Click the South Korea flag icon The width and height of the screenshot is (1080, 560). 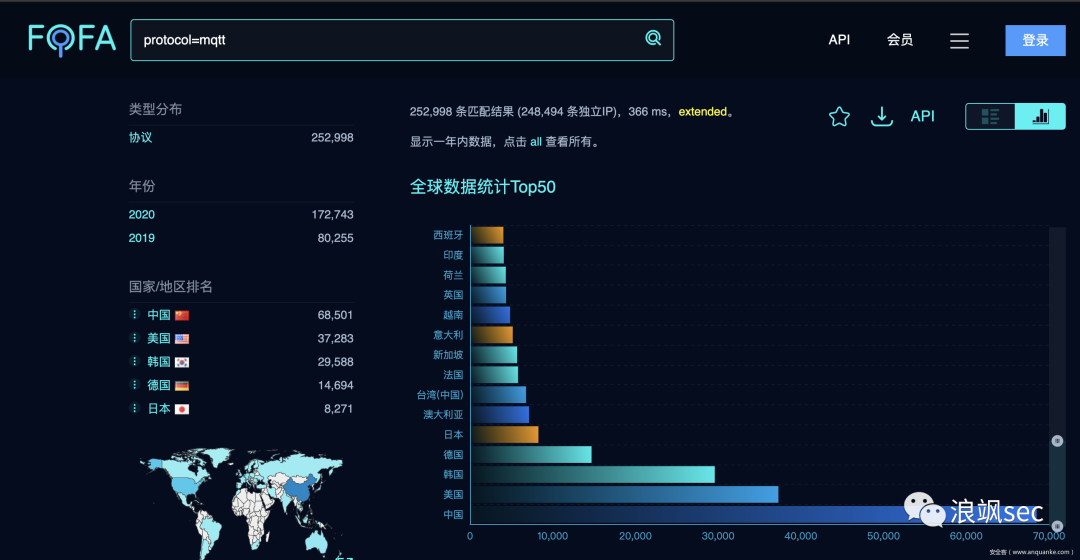pos(182,362)
